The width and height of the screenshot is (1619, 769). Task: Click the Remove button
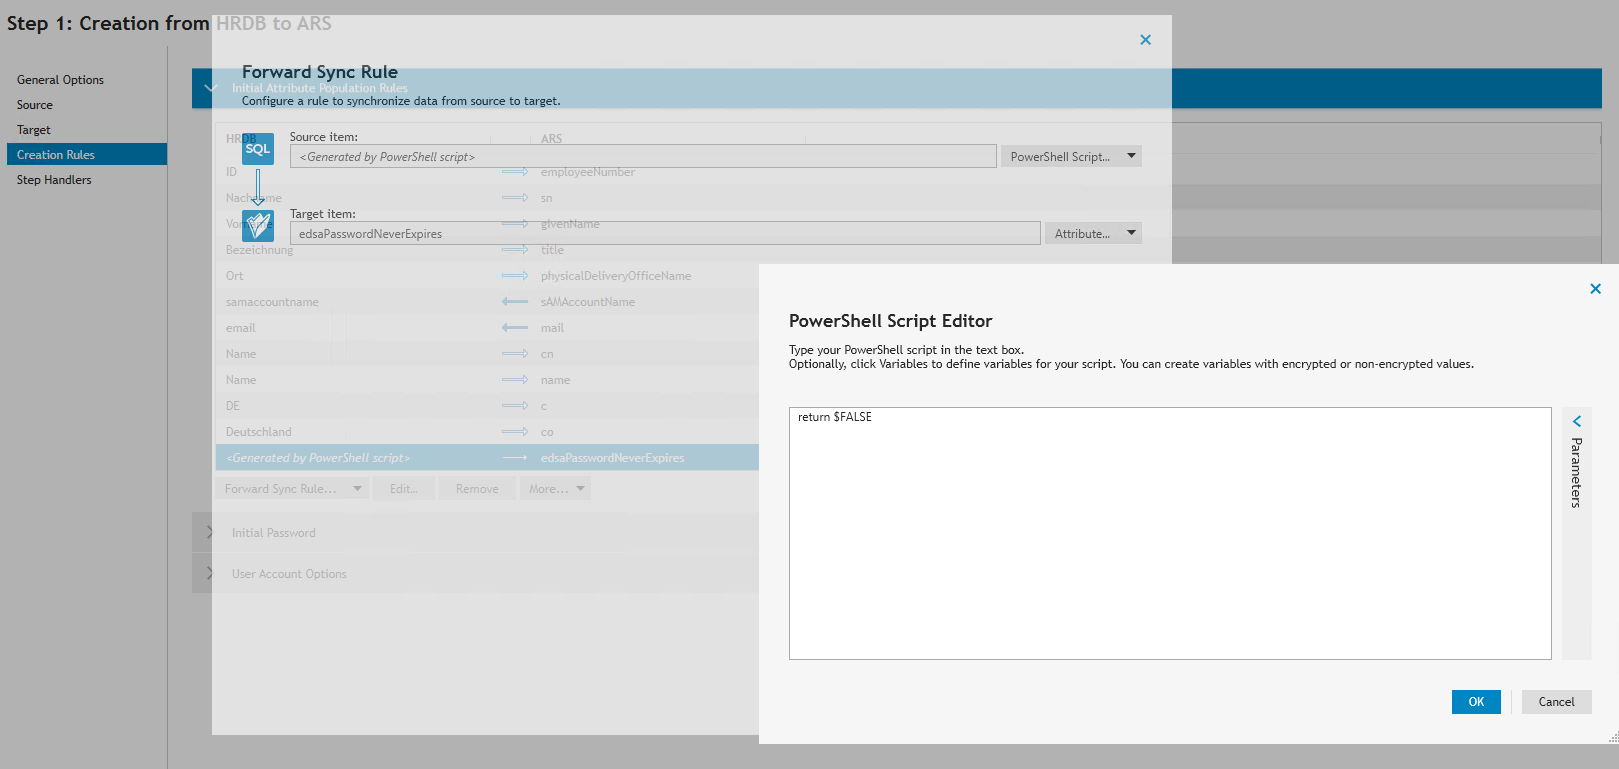pyautogui.click(x=477, y=489)
